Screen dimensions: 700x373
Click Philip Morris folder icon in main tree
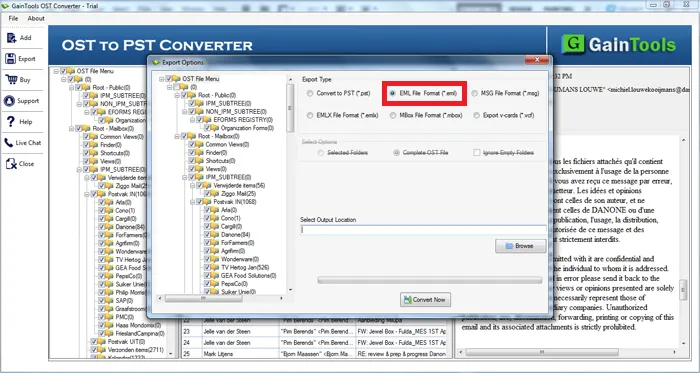click(x=110, y=293)
